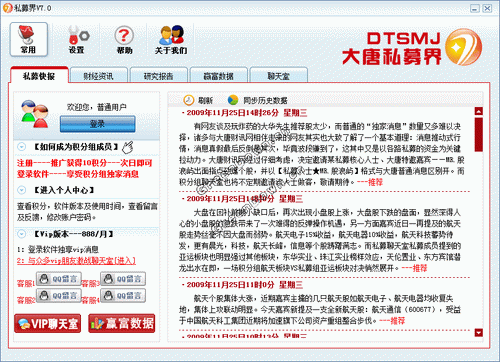Click the 客服1 QQ留言 button

[x=58, y=279]
